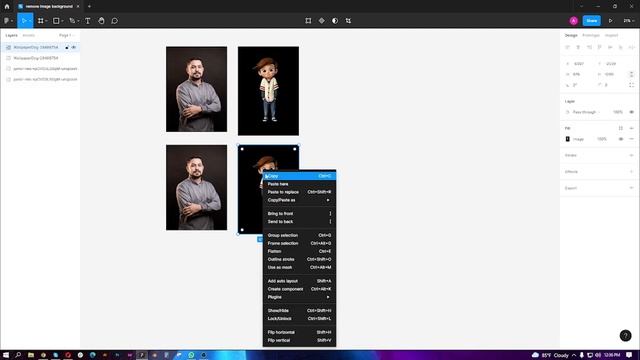Image resolution: width=640 pixels, height=360 pixels.
Task: Click the Present play icon
Action: 611,20
